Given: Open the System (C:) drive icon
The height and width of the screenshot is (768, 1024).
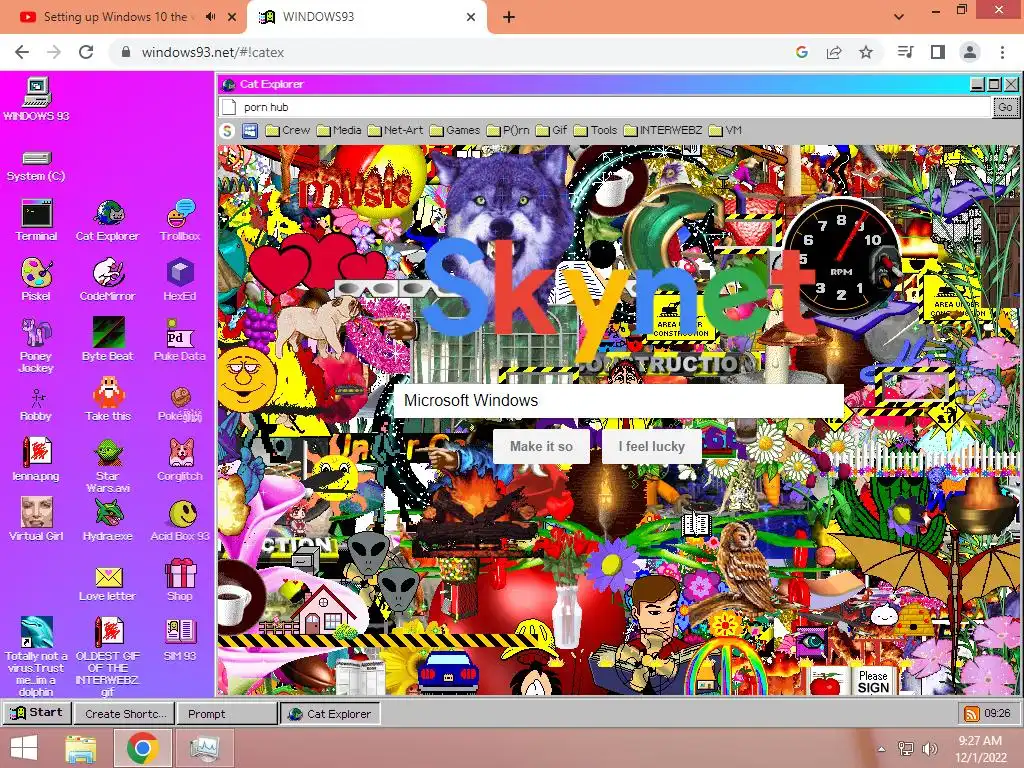Looking at the screenshot, I should (x=37, y=166).
